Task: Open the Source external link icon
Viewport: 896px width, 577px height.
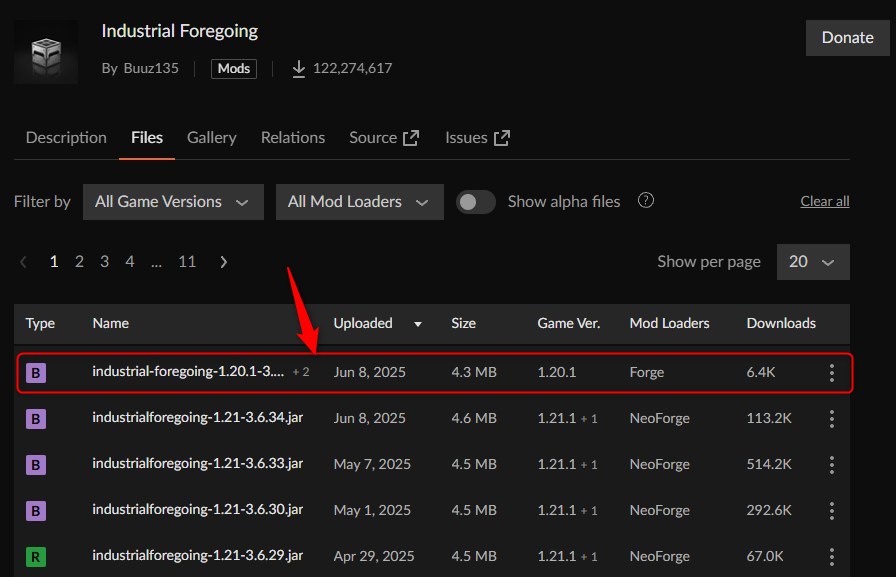Action: [411, 138]
